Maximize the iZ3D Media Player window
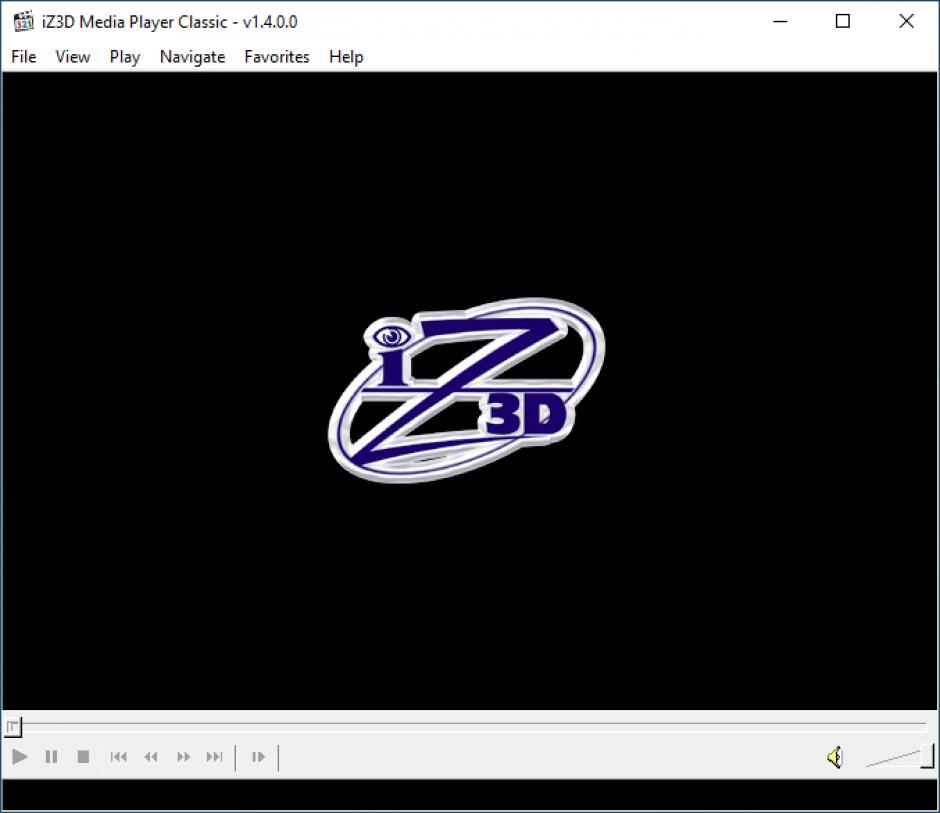This screenshot has width=940, height=813. coord(843,22)
